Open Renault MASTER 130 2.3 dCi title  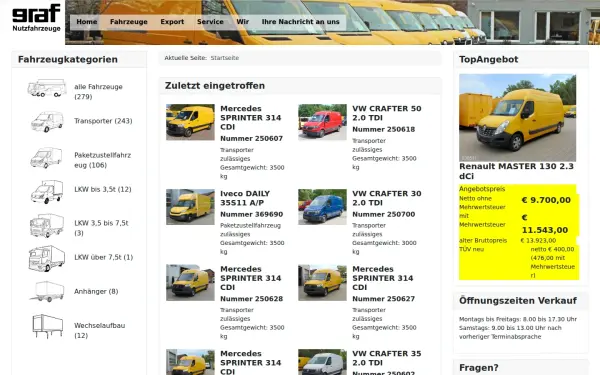coord(516,171)
